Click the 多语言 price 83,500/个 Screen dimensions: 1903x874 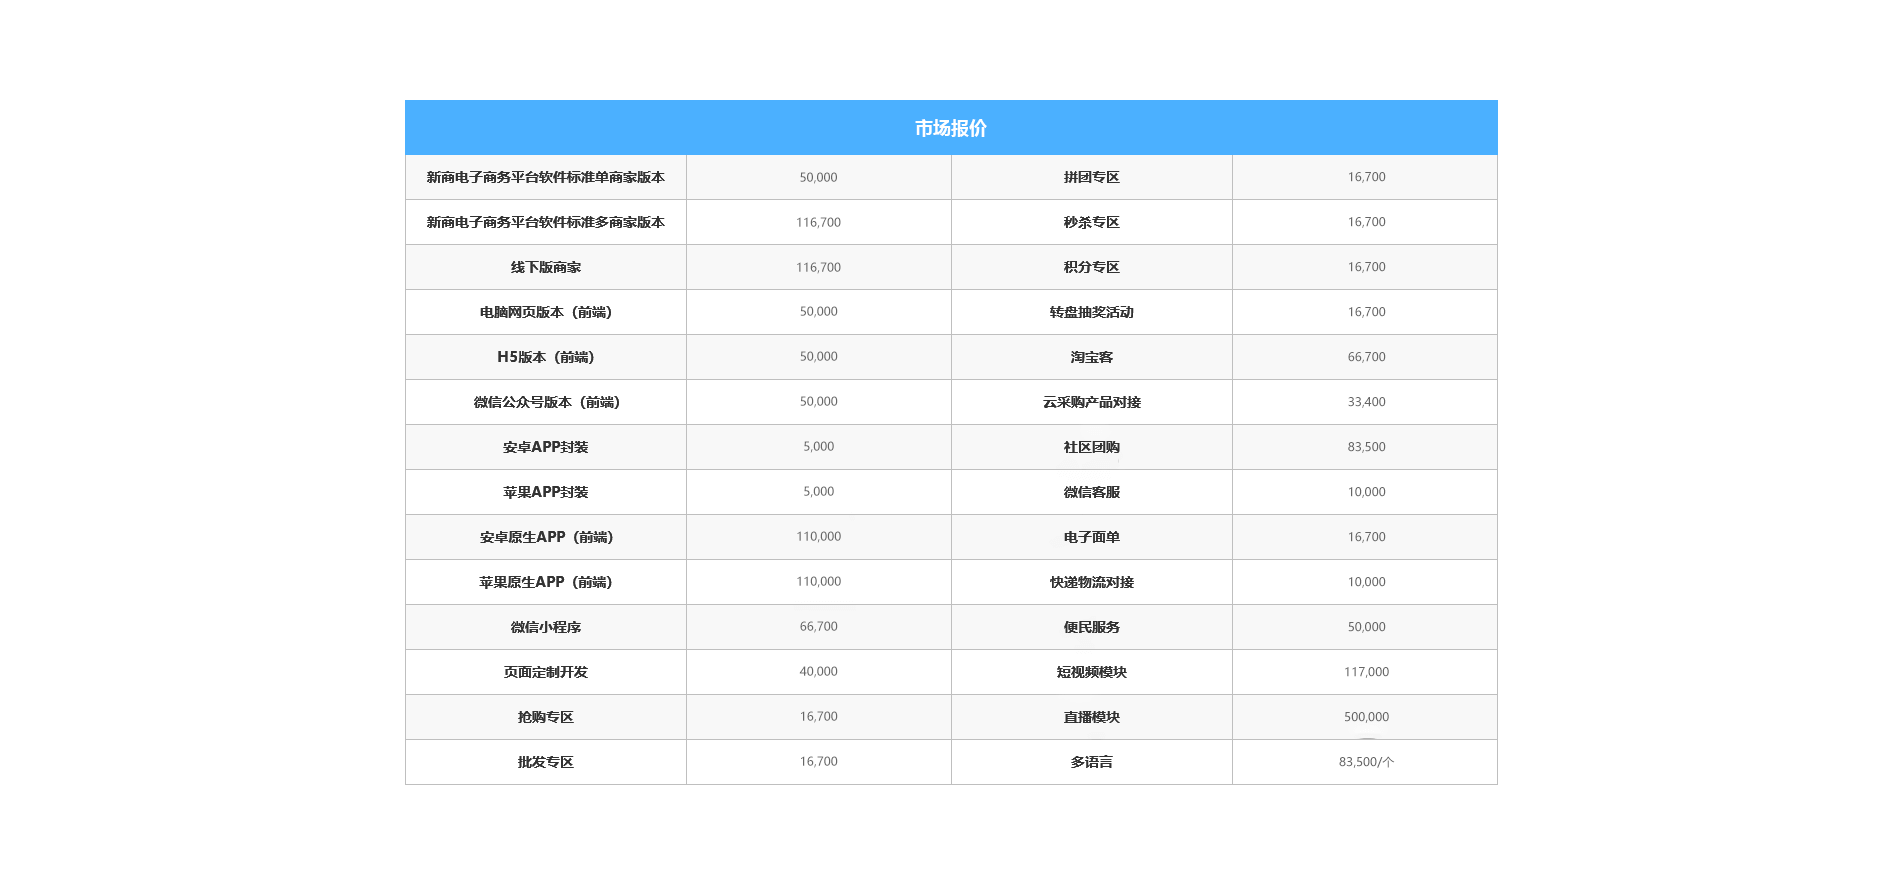click(1366, 762)
